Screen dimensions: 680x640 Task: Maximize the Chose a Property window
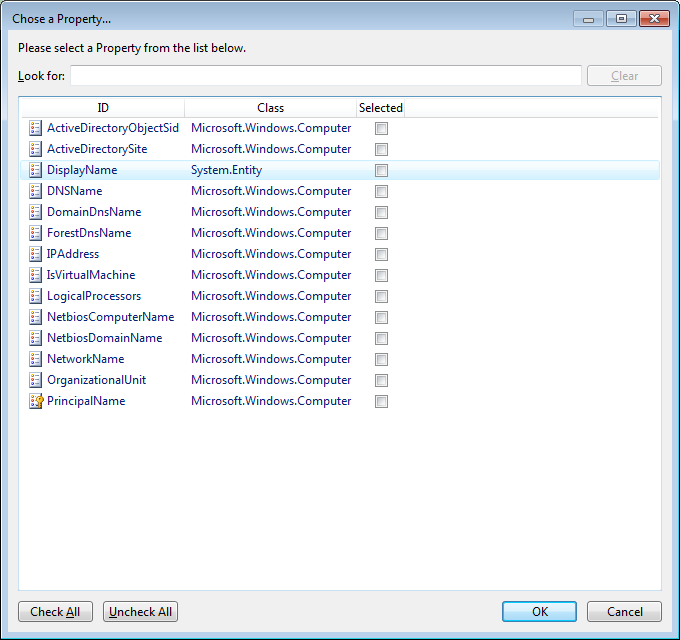621,19
